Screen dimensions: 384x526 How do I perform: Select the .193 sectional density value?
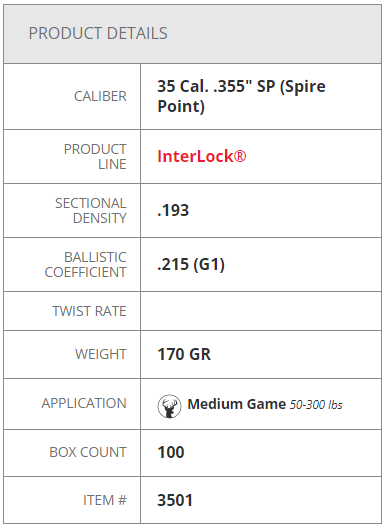coord(173,211)
